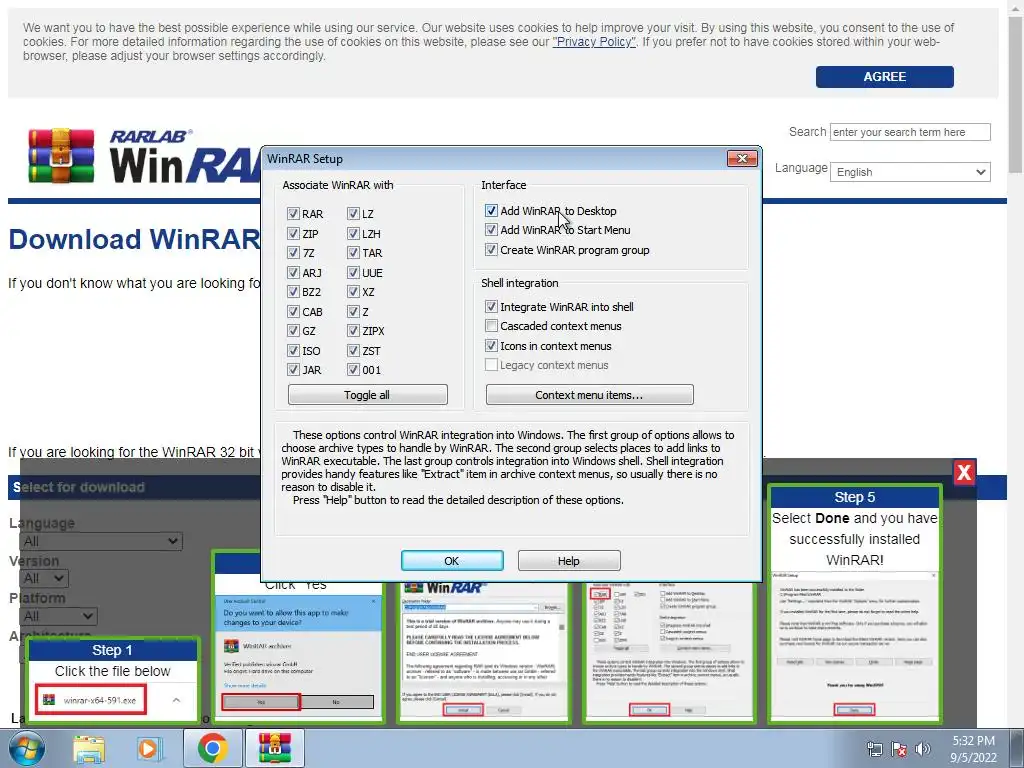Expand the chevron beside winrar-x64-591.exe
This screenshot has width=1024, height=768.
click(176, 700)
